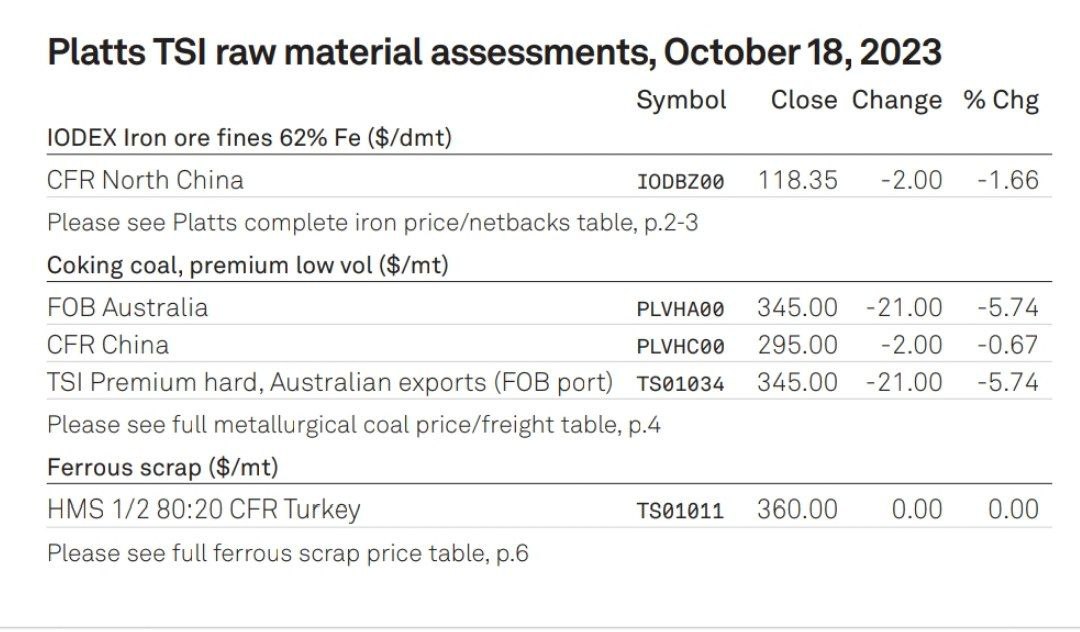The image size is (1080, 632).
Task: Select the % Chg column header
Action: click(1001, 101)
